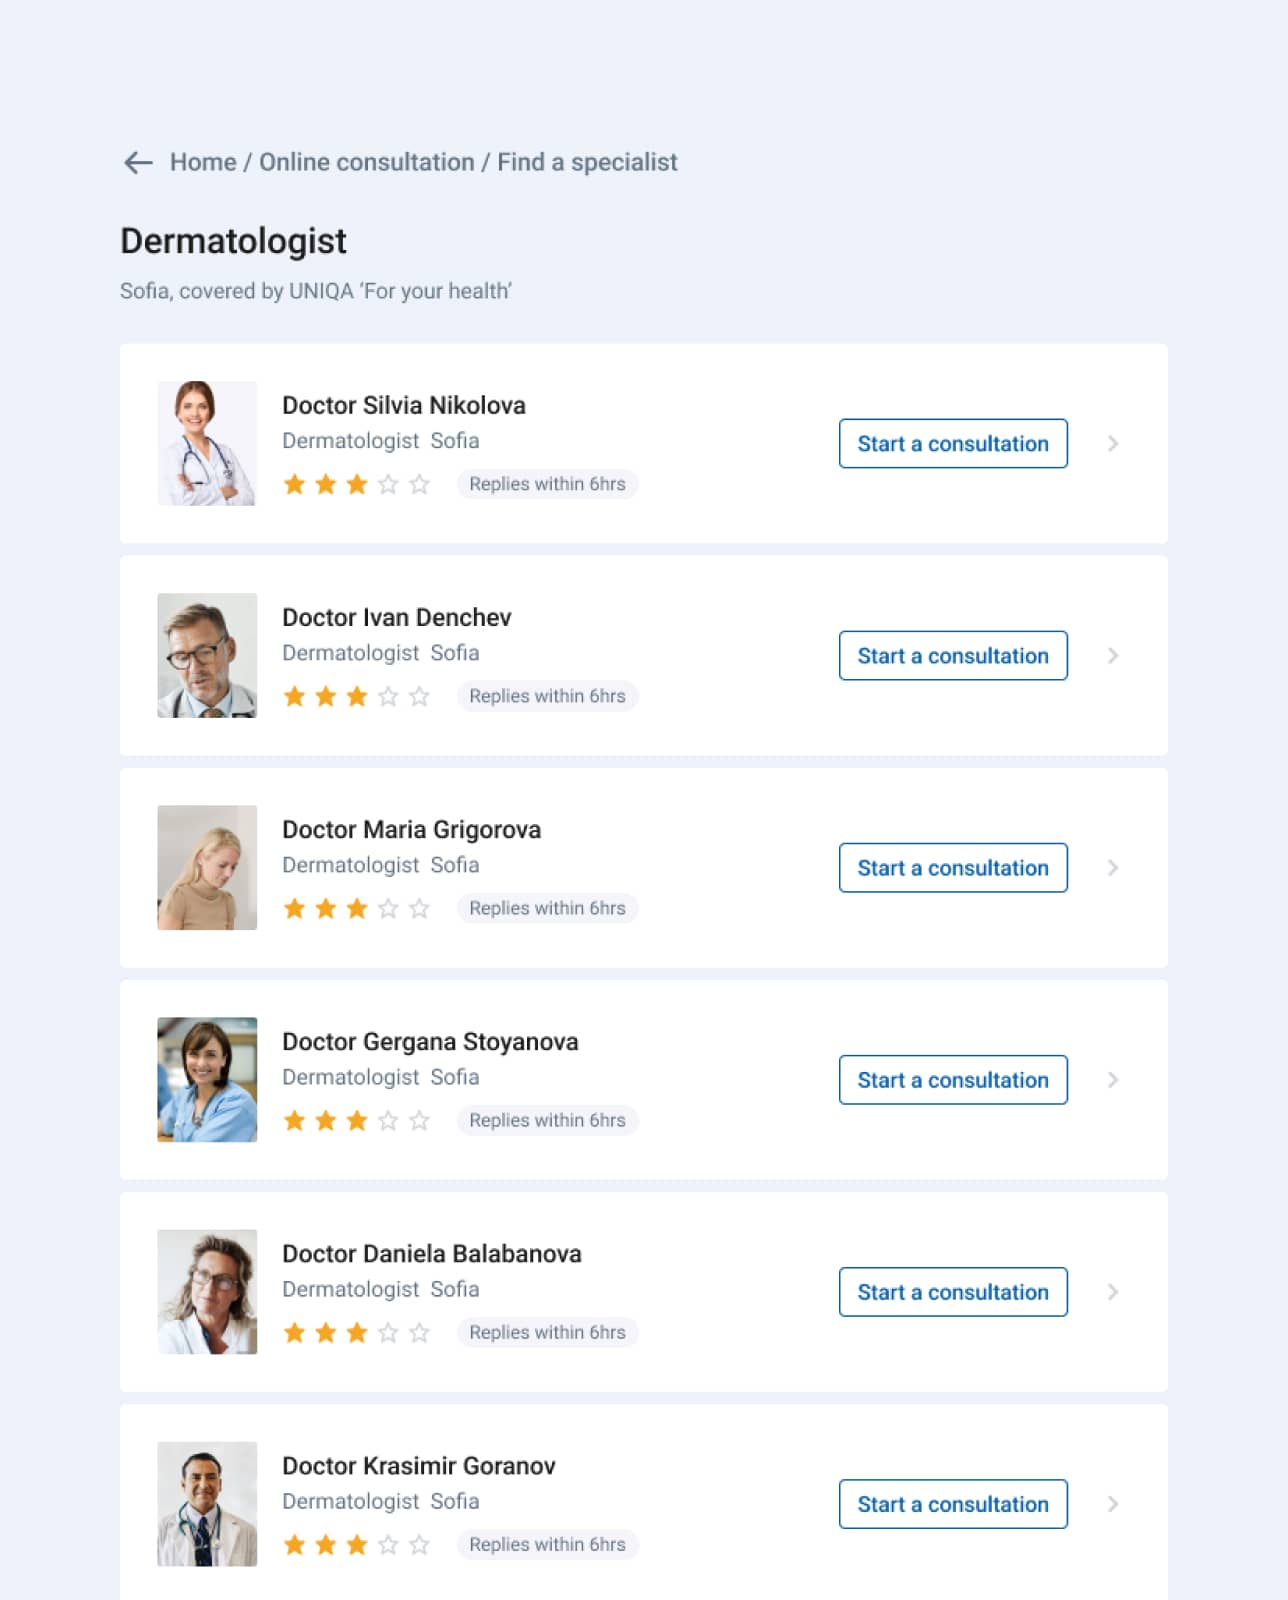Open Krasimir Goranov's details chevron
1288x1600 pixels.
(1113, 1504)
